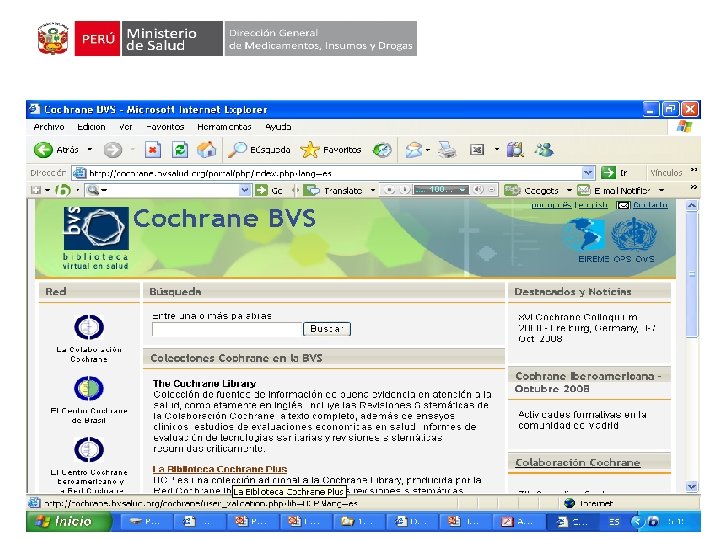Open La Colaboración Cochrane icon
This screenshot has width=720, height=540.
pyautogui.click(x=89, y=327)
